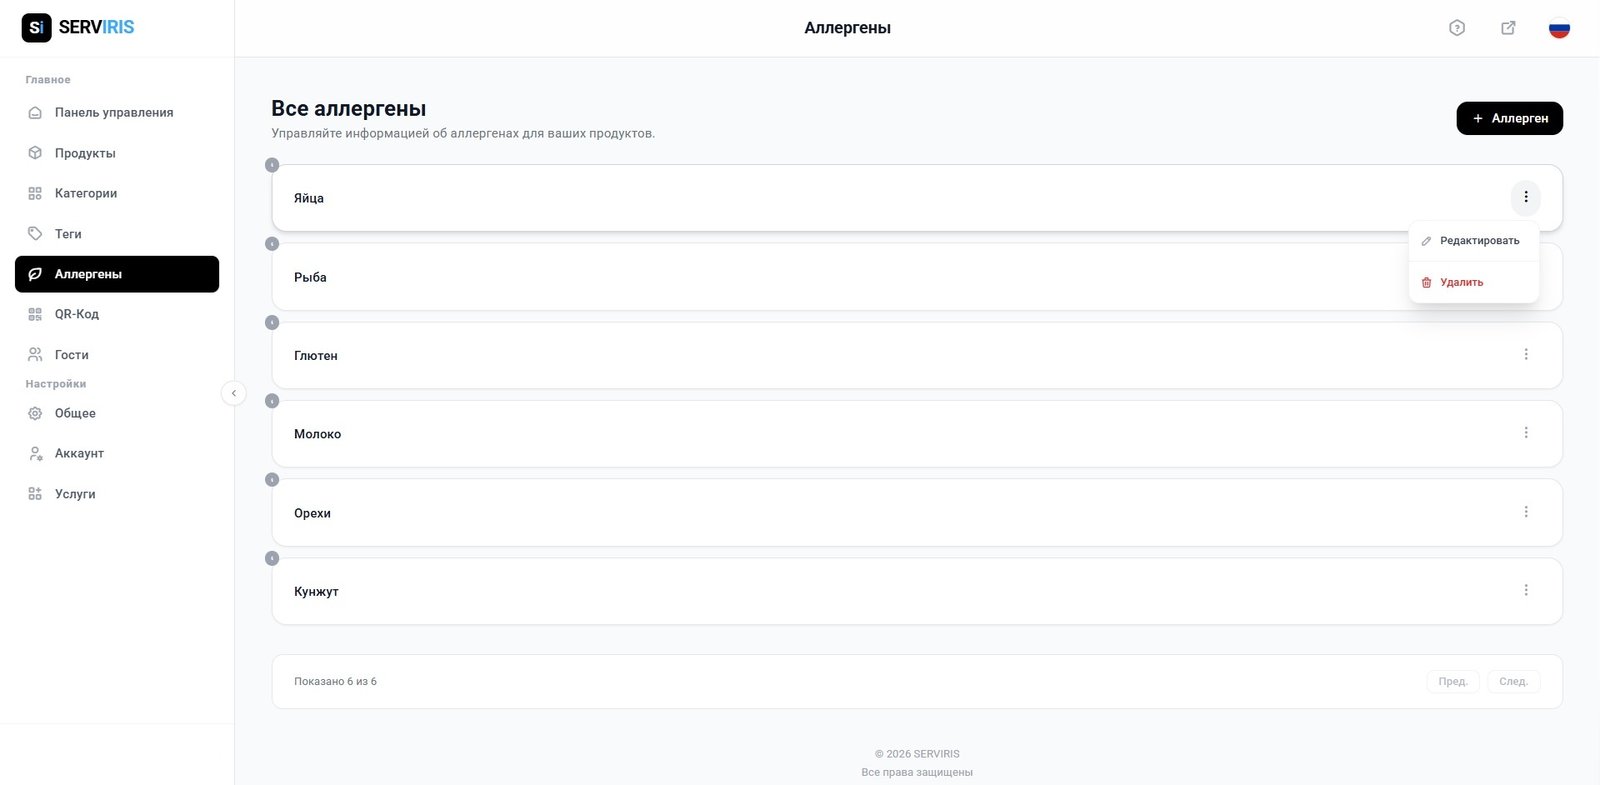Expand options menu for Орехи row
The image size is (1600, 785).
1526,512
